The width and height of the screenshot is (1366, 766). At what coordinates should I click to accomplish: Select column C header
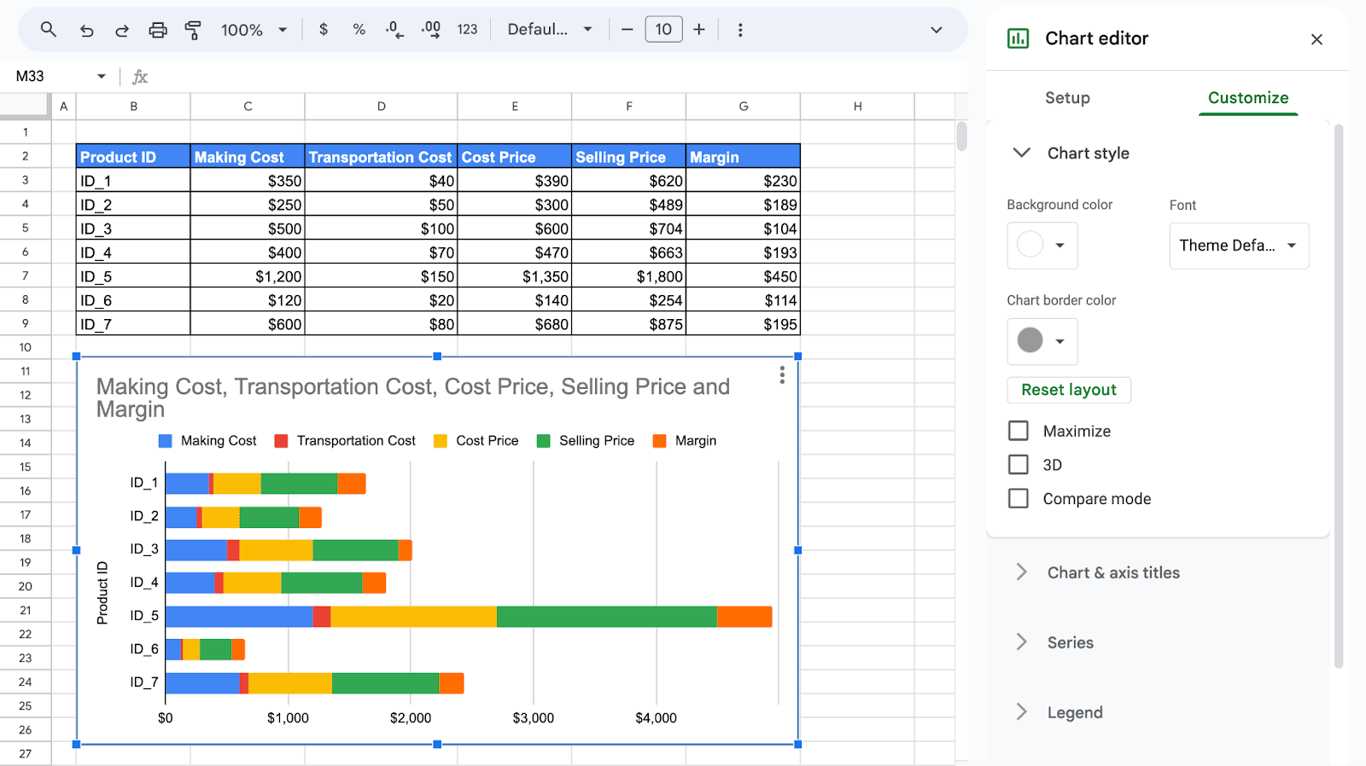(248, 106)
